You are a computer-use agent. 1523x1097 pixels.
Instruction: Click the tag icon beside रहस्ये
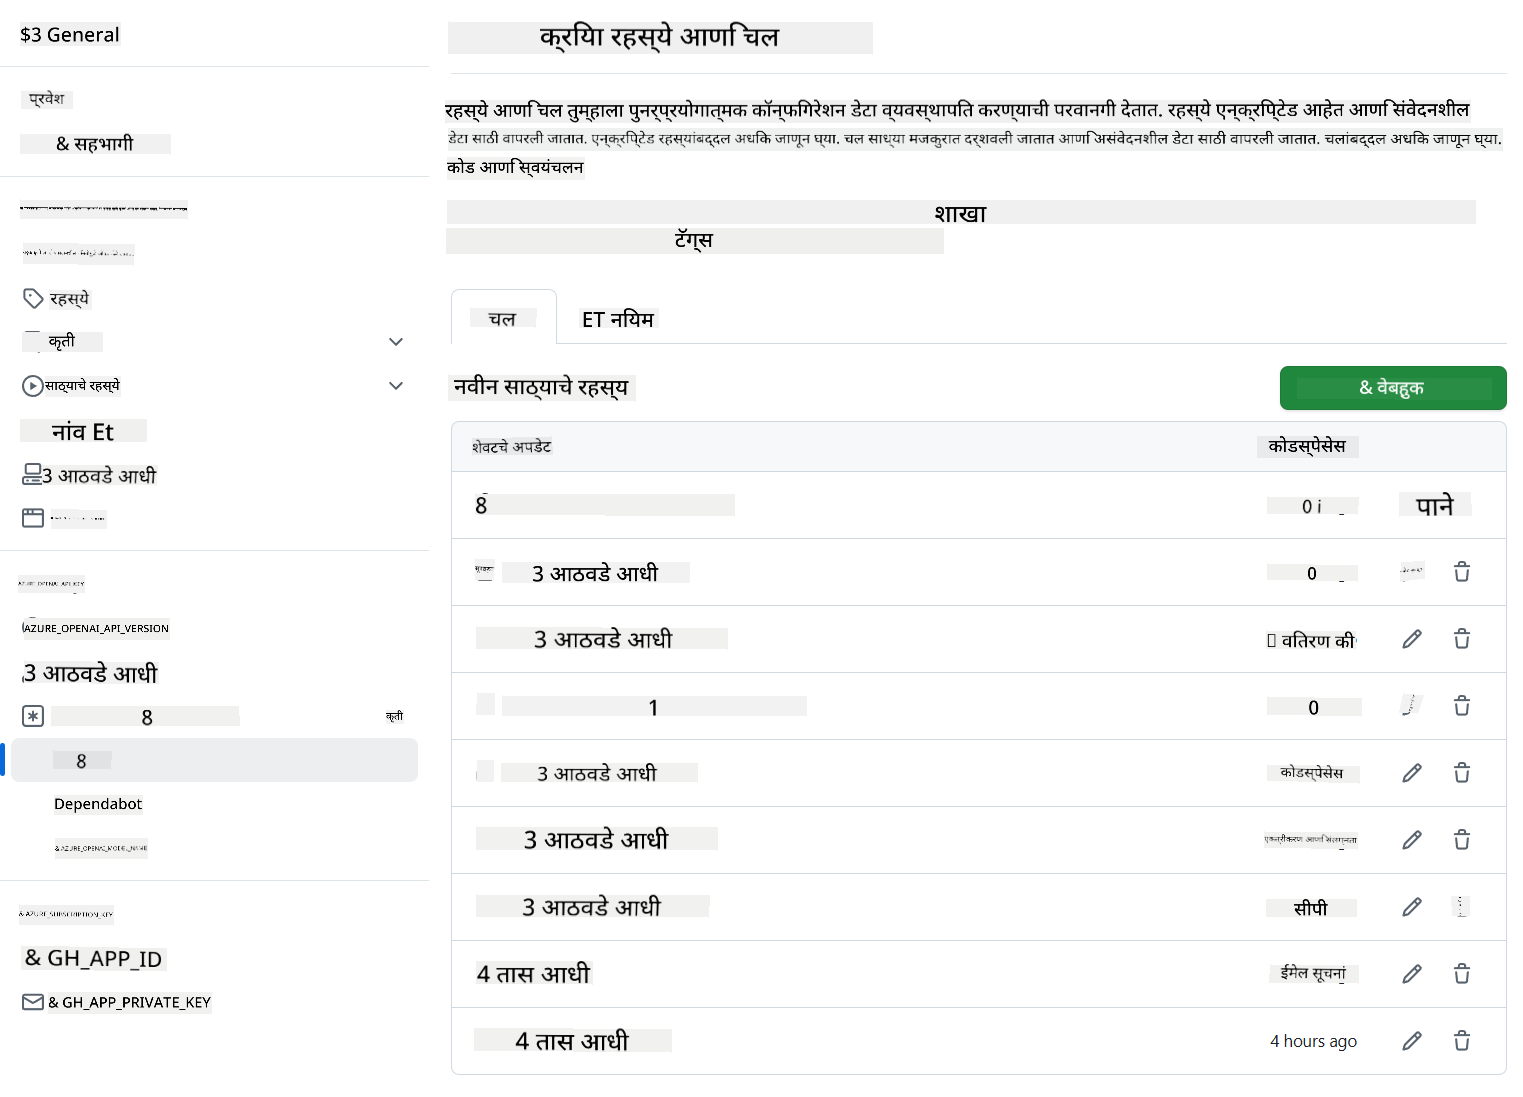33,298
